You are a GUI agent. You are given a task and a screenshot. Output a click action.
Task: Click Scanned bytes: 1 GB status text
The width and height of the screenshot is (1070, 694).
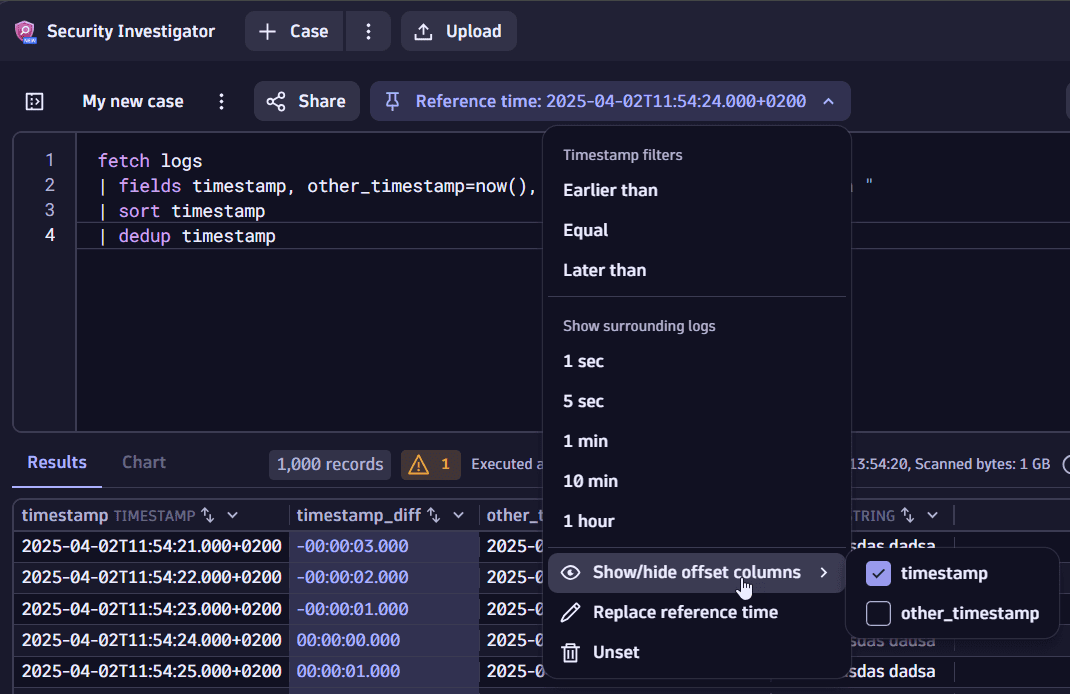point(983,465)
